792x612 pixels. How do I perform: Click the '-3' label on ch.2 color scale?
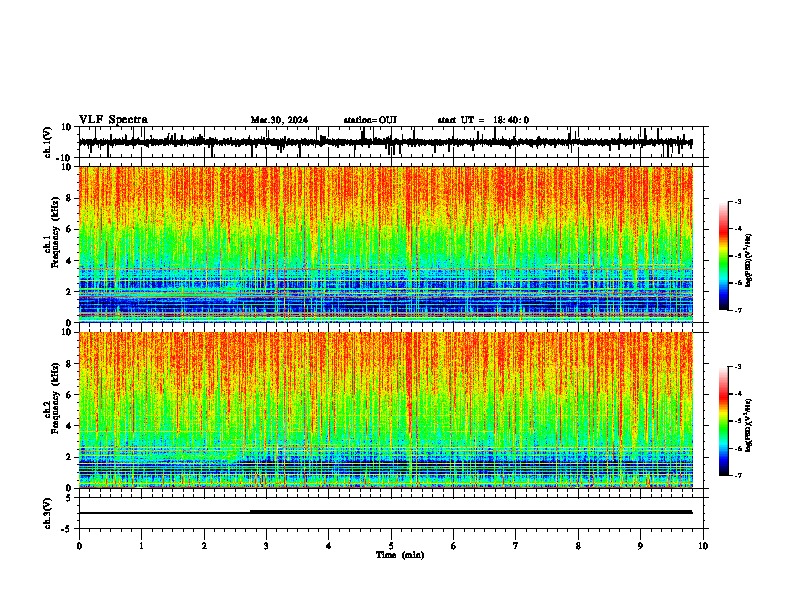point(738,367)
